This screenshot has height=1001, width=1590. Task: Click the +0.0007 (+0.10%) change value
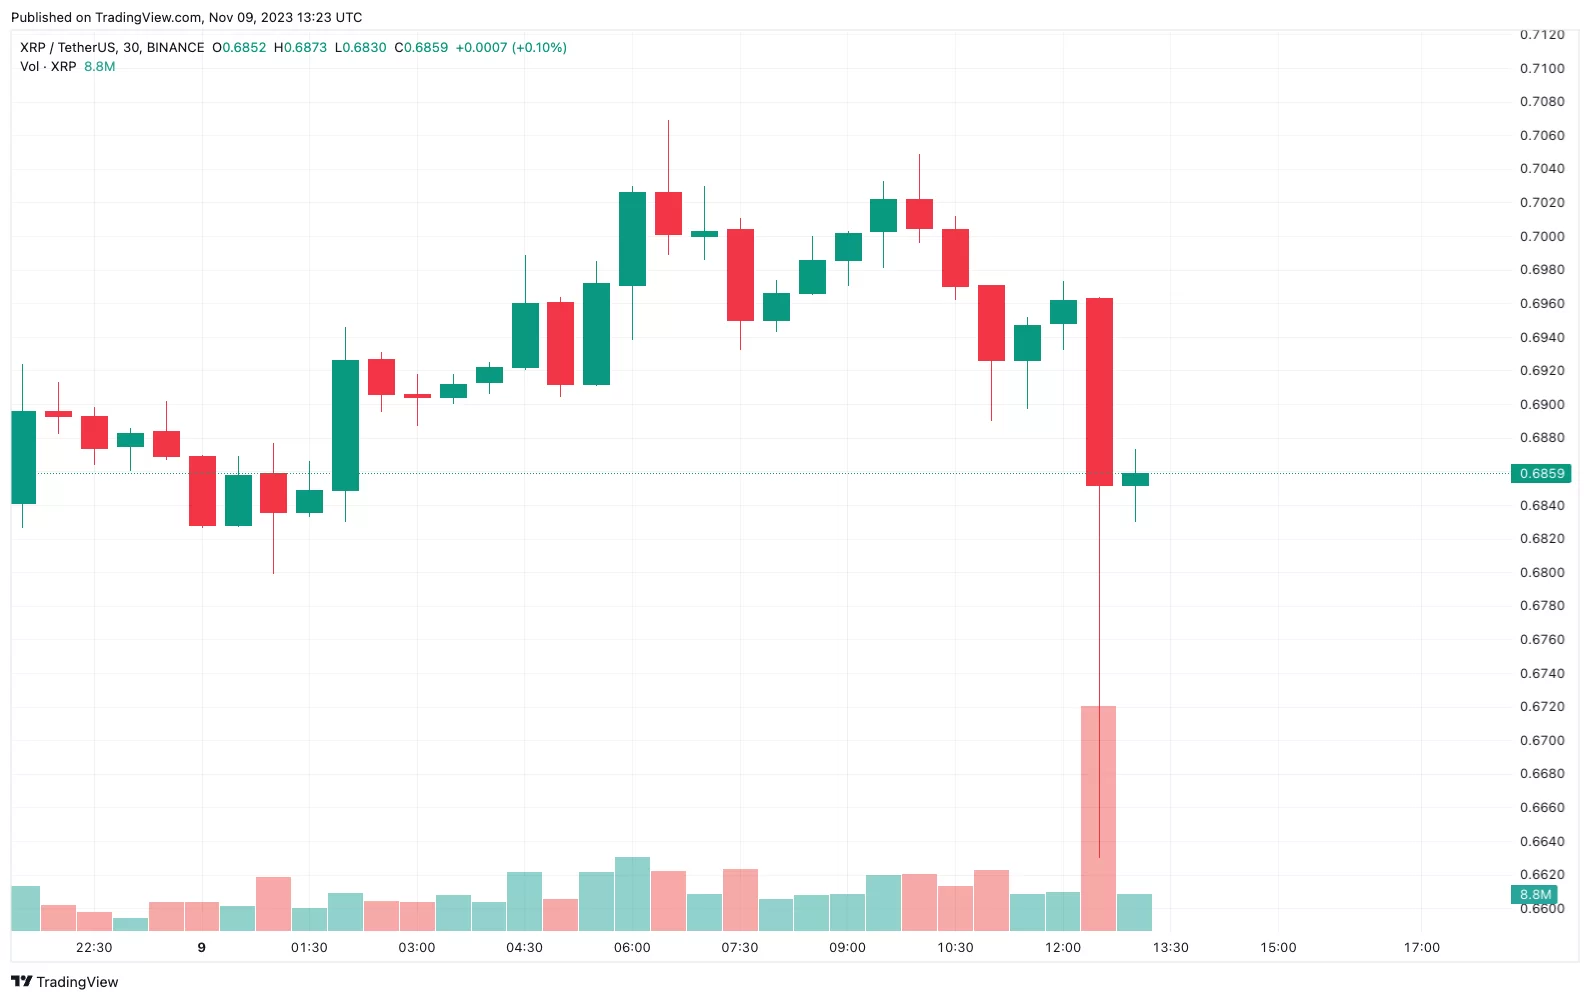pyautogui.click(x=511, y=48)
